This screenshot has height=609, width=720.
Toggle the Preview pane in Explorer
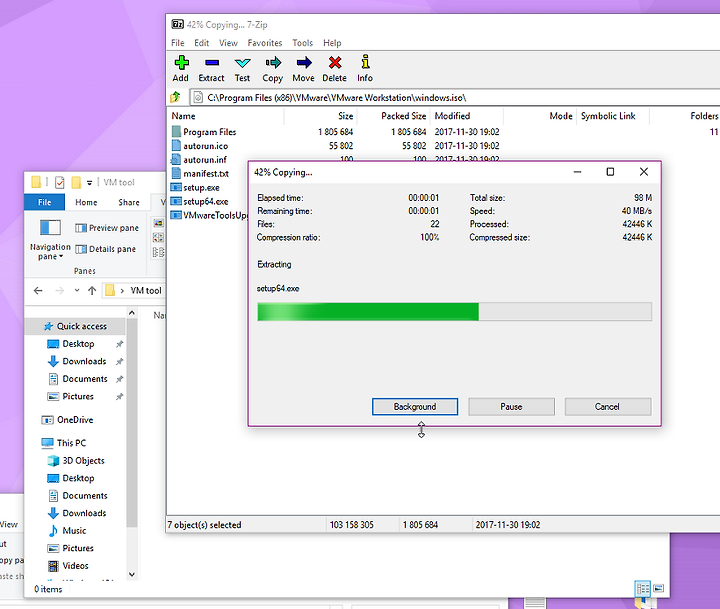coord(107,228)
